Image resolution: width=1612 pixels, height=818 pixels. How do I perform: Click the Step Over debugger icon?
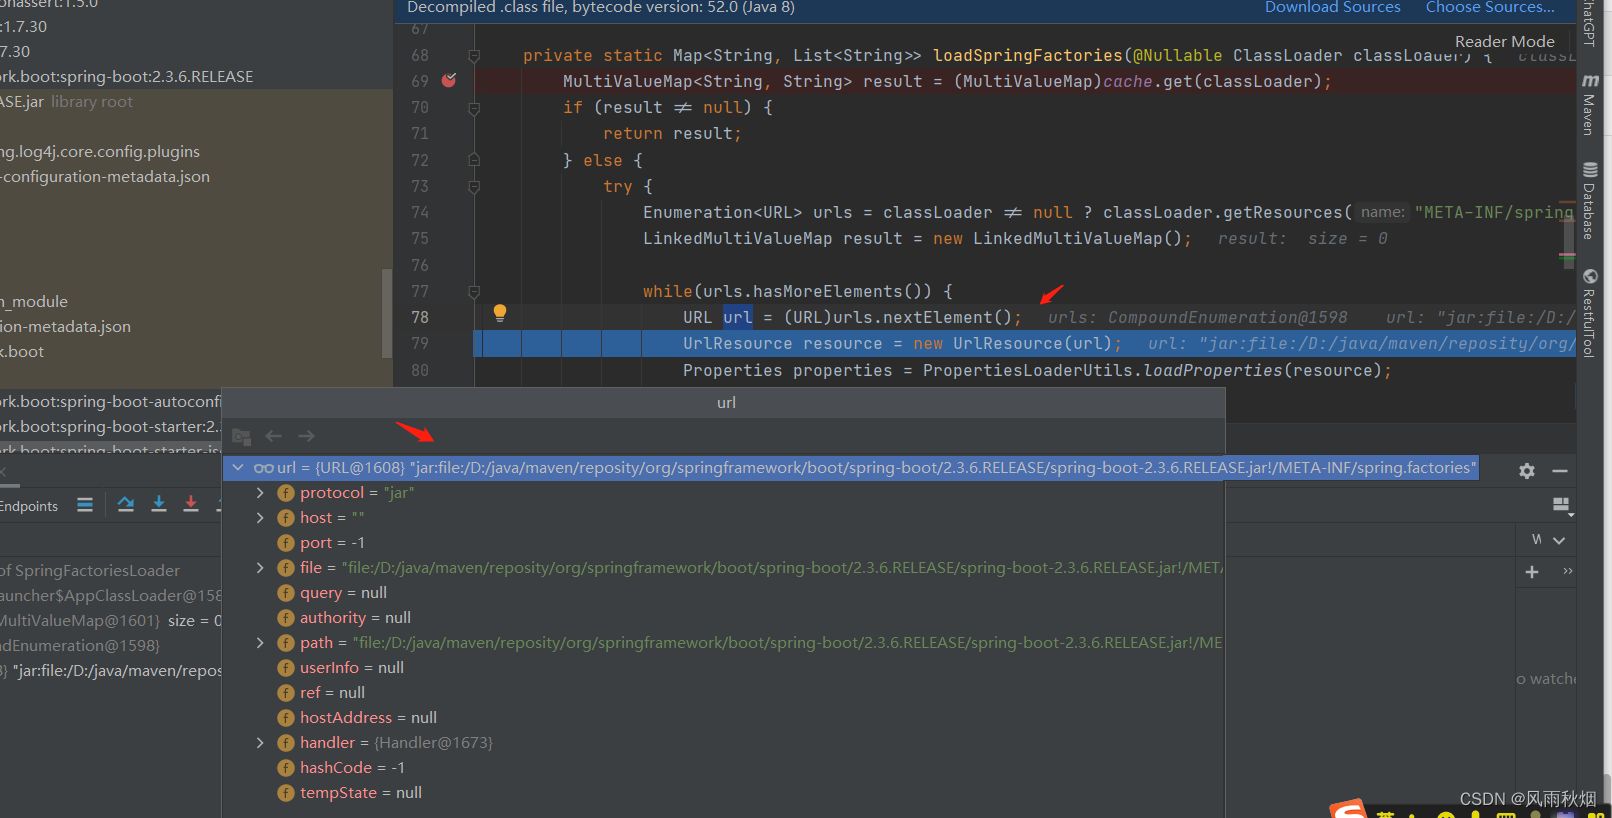coord(126,504)
